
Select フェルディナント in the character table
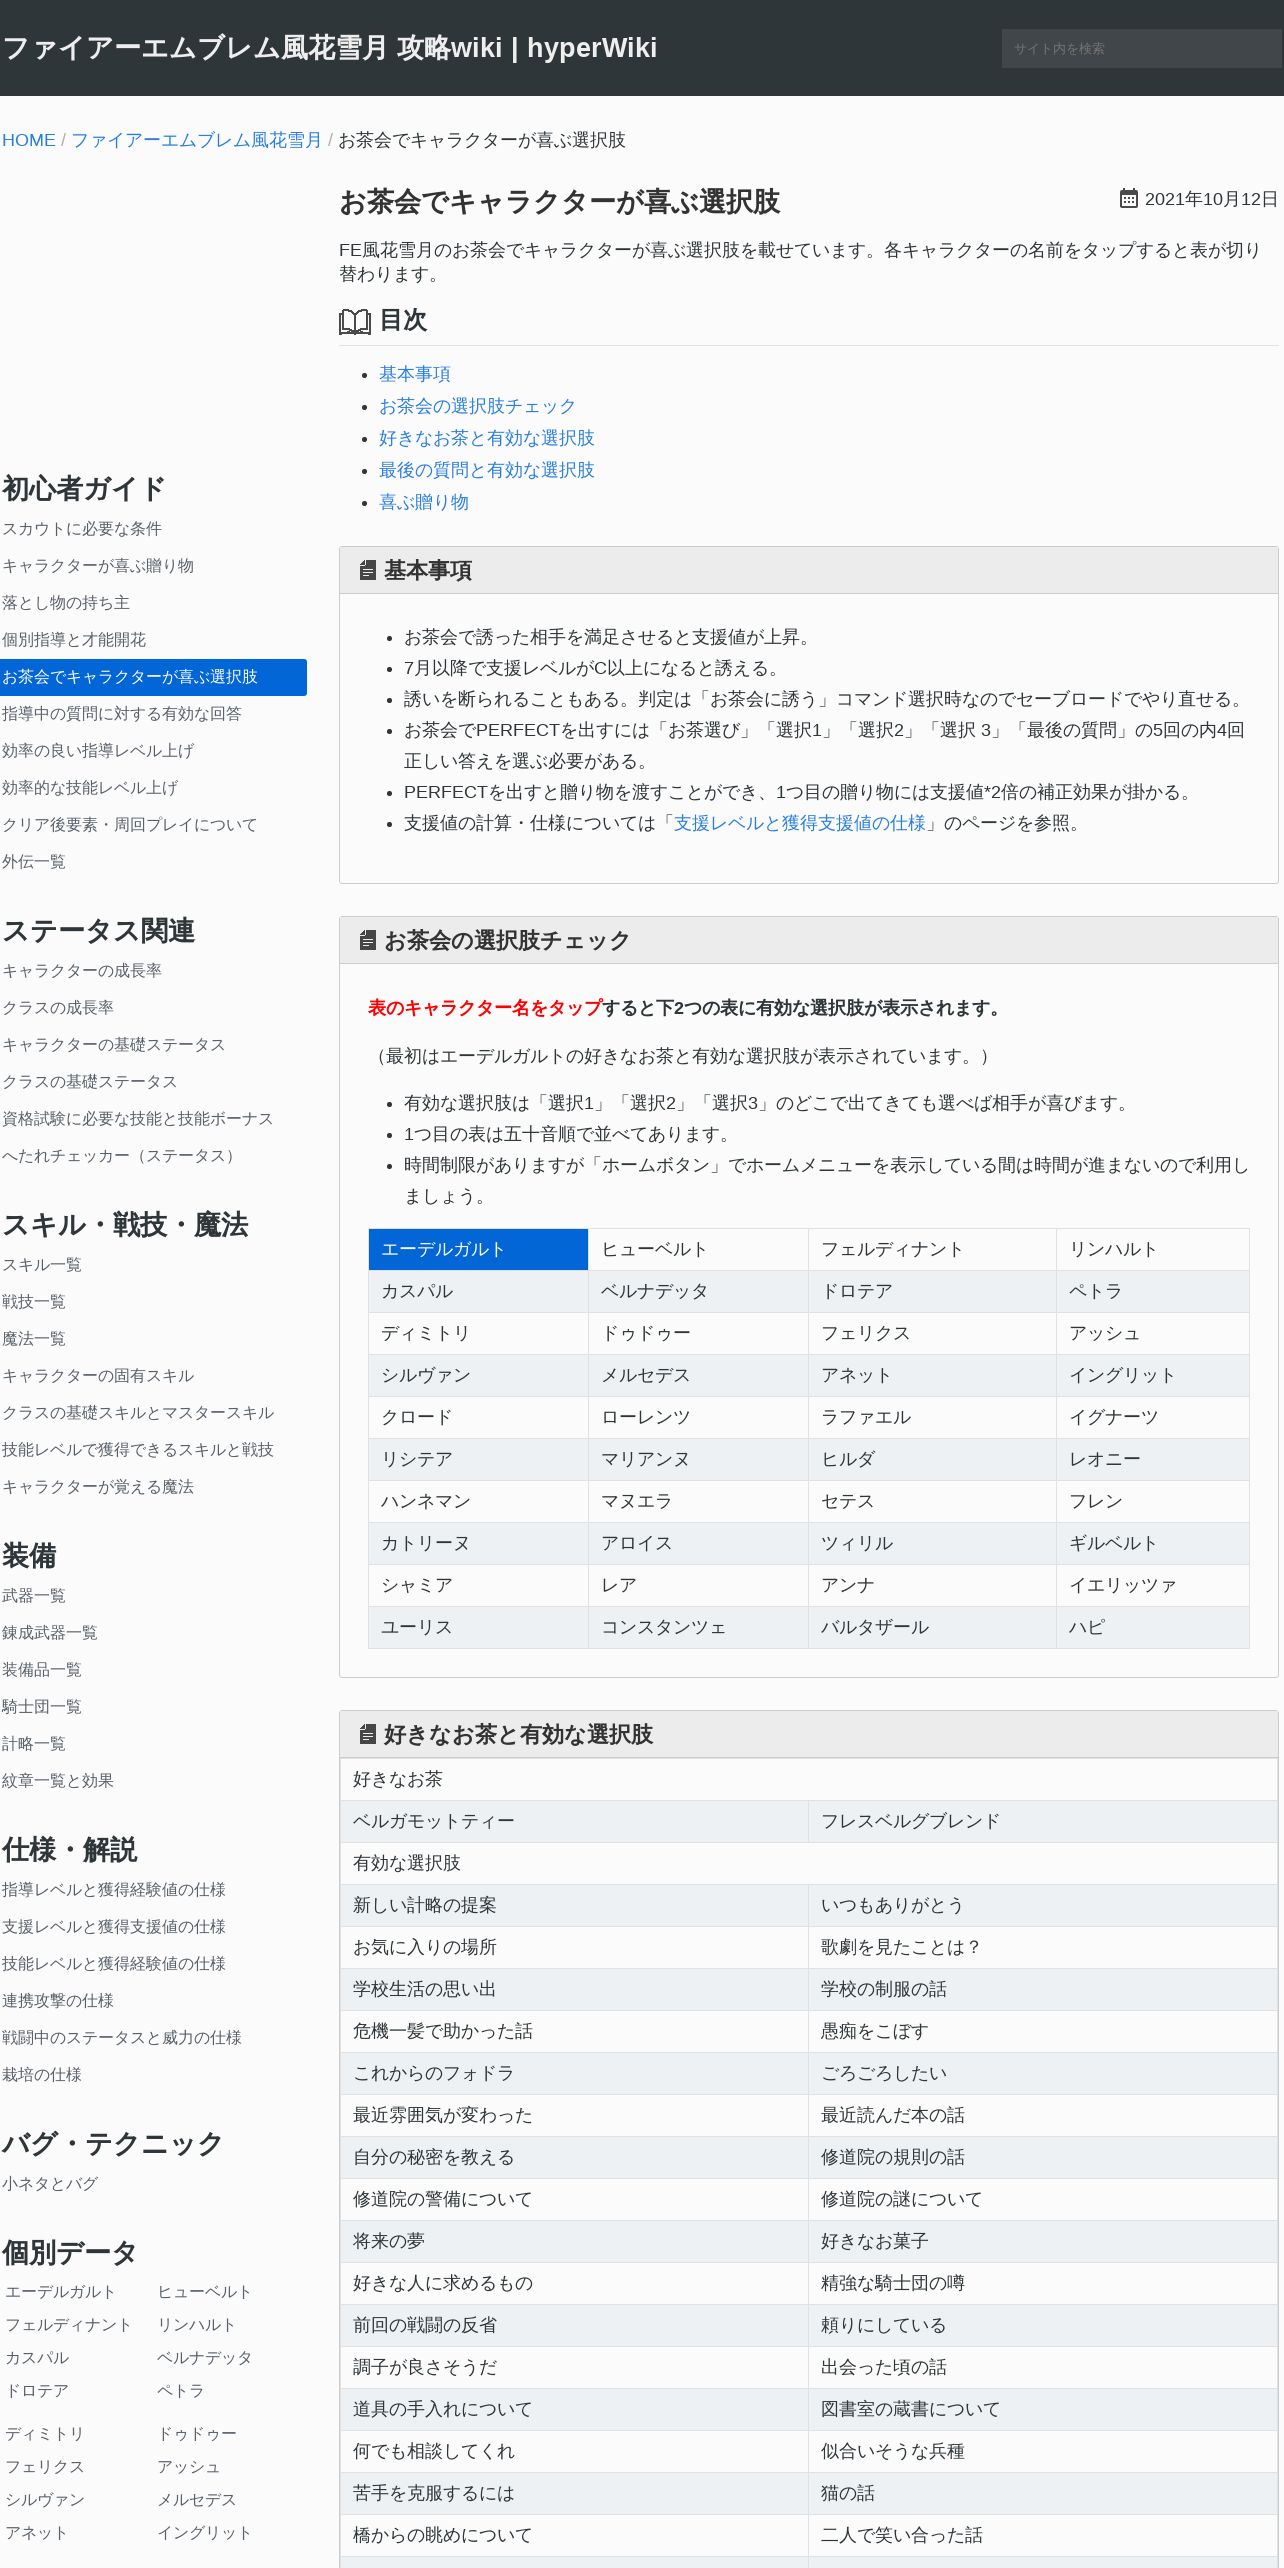click(932, 1250)
